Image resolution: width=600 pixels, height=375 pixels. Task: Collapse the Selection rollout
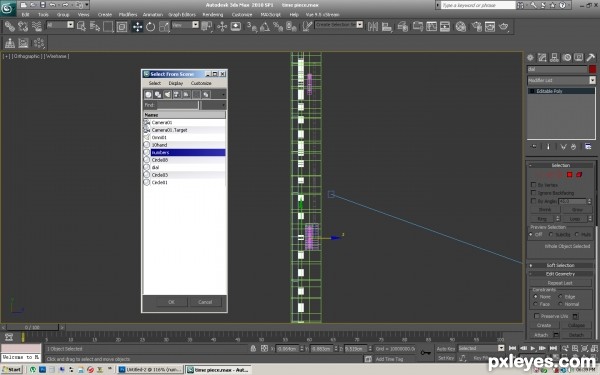tap(561, 165)
